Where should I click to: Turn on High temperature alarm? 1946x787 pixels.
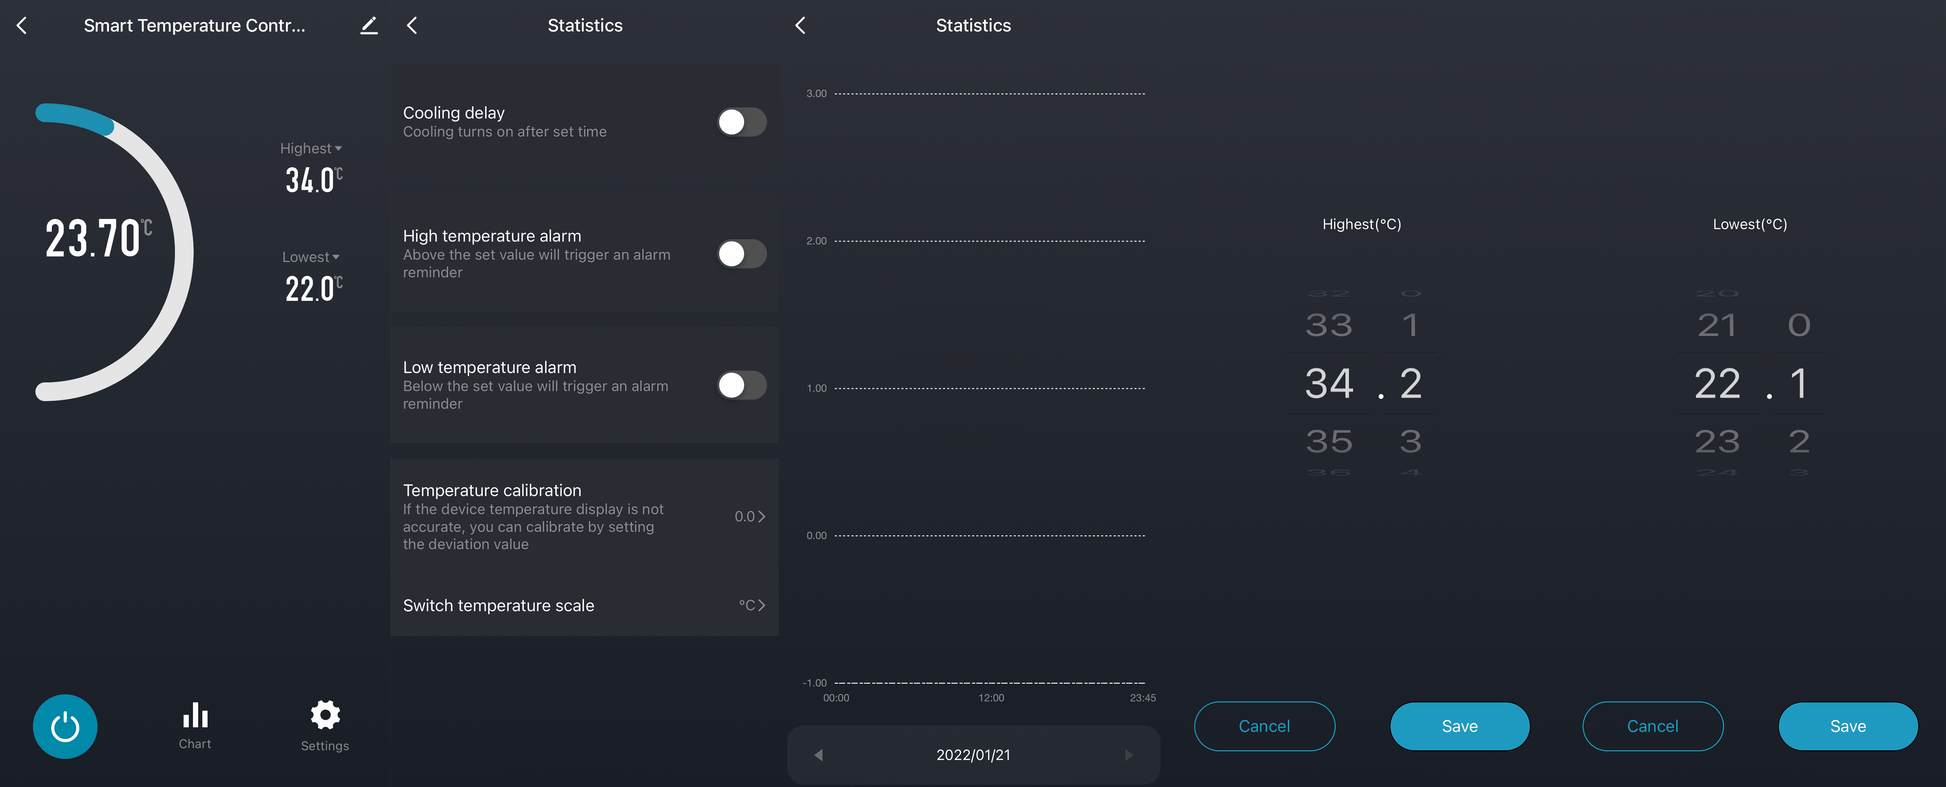(x=741, y=254)
